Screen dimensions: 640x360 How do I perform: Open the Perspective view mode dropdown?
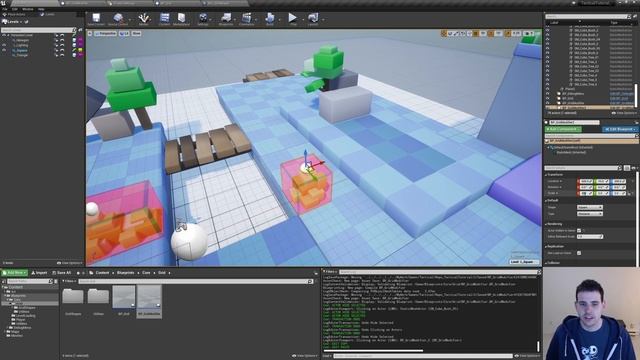[106, 33]
